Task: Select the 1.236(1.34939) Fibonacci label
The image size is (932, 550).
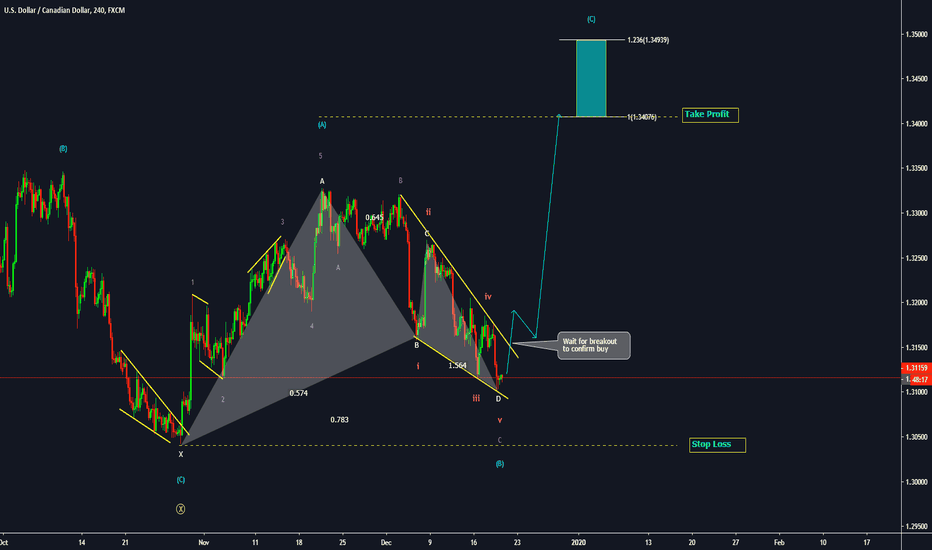Action: (647, 40)
